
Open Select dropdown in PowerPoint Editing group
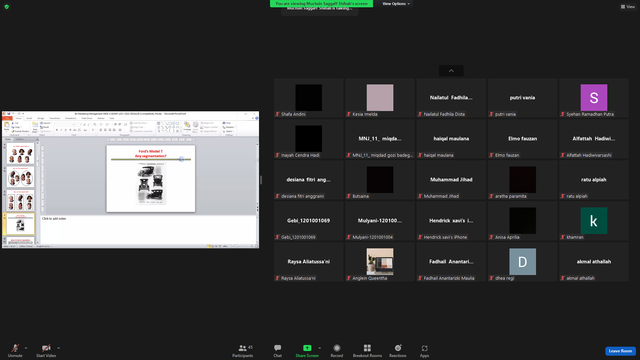(229, 131)
